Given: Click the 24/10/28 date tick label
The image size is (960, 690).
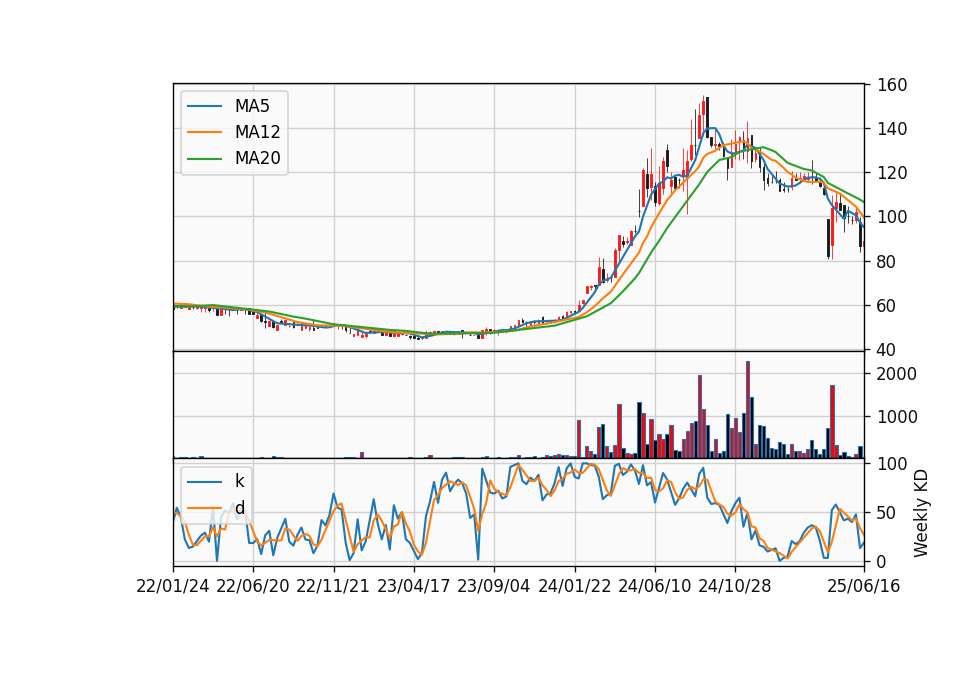Looking at the screenshot, I should click(x=735, y=586).
